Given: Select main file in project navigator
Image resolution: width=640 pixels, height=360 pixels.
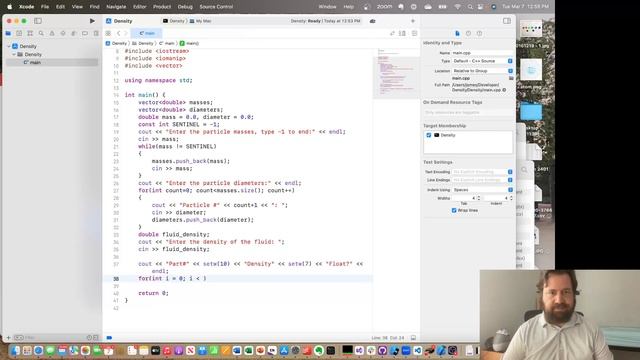Looking at the screenshot, I should 52,62.
